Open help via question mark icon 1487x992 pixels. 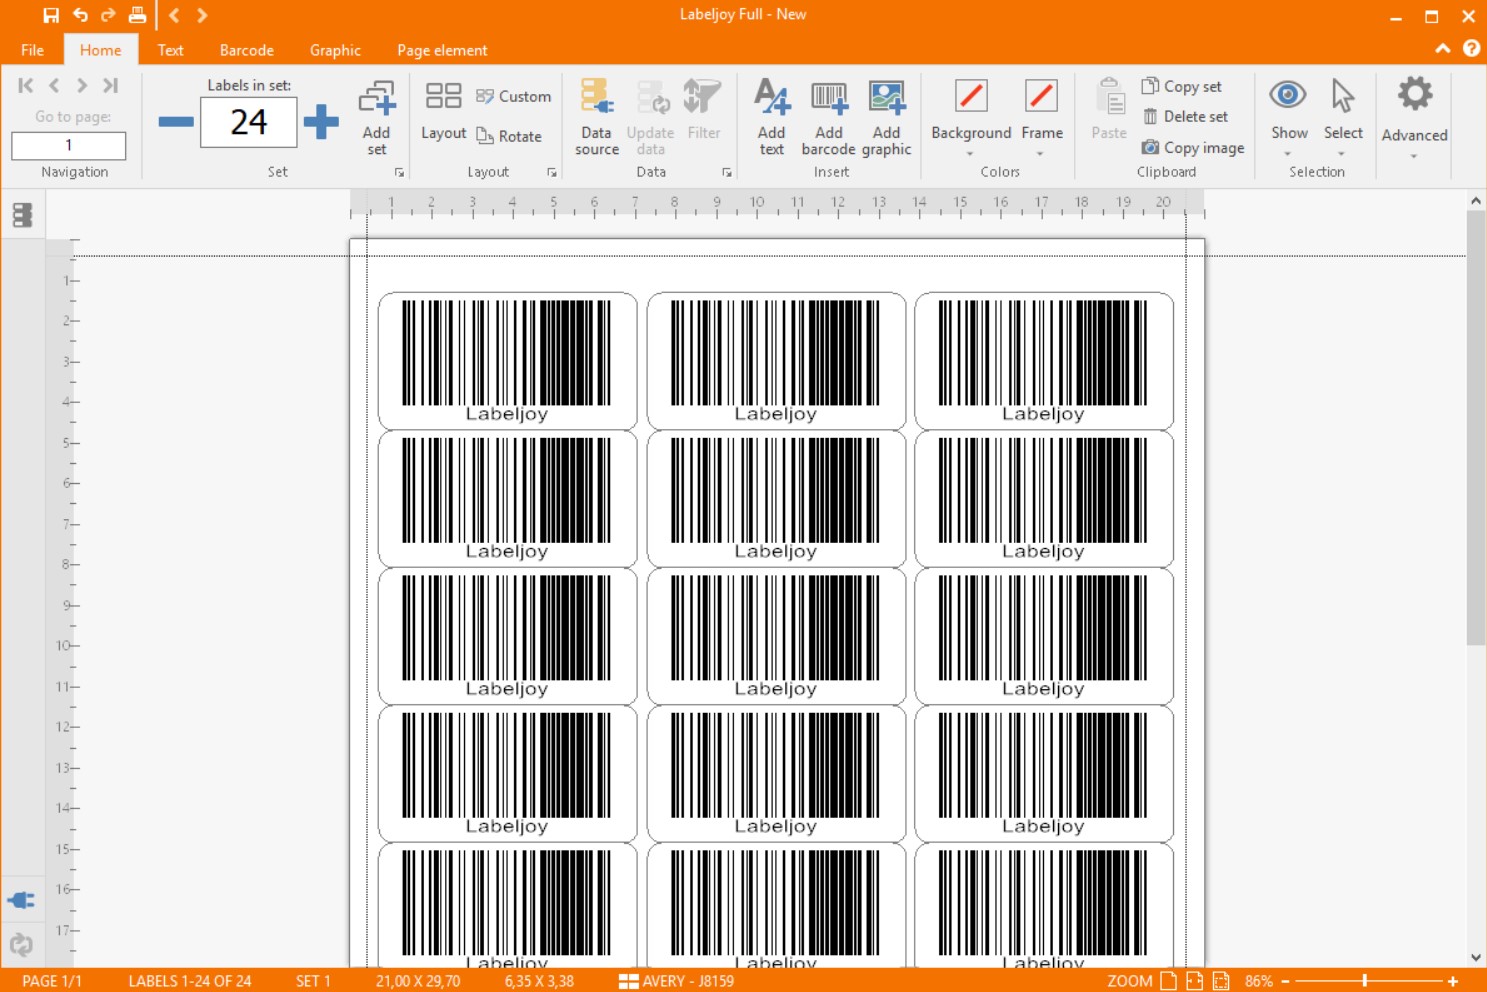(x=1471, y=48)
